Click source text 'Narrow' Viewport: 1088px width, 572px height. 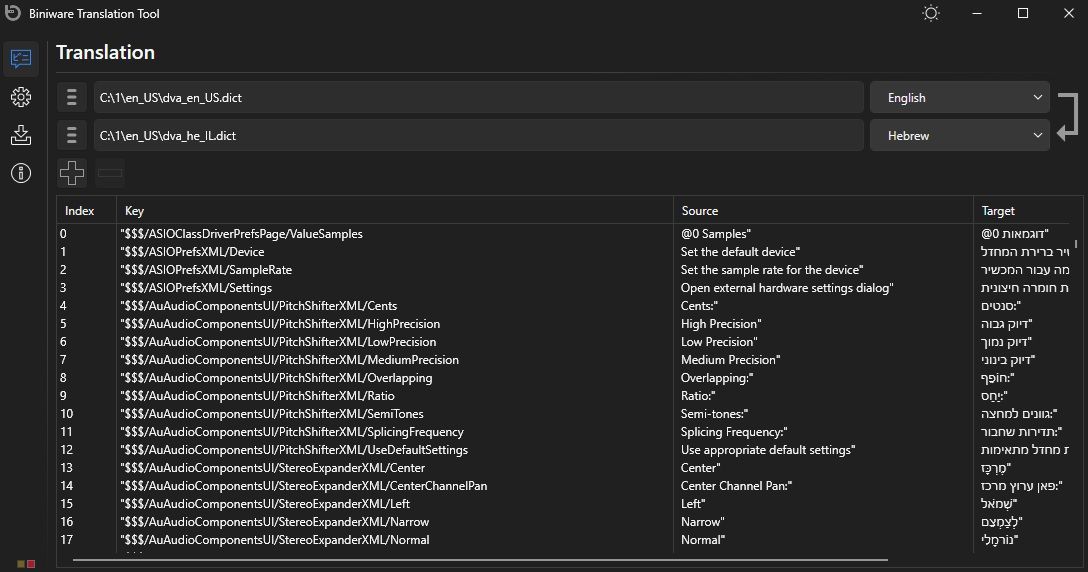[x=702, y=523]
